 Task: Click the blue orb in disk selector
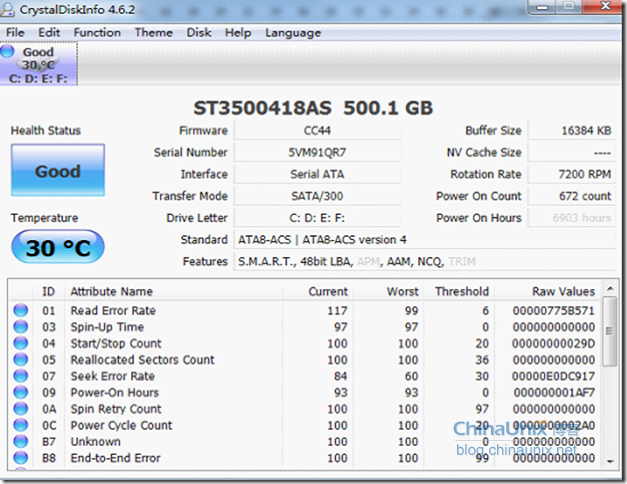tap(7, 51)
